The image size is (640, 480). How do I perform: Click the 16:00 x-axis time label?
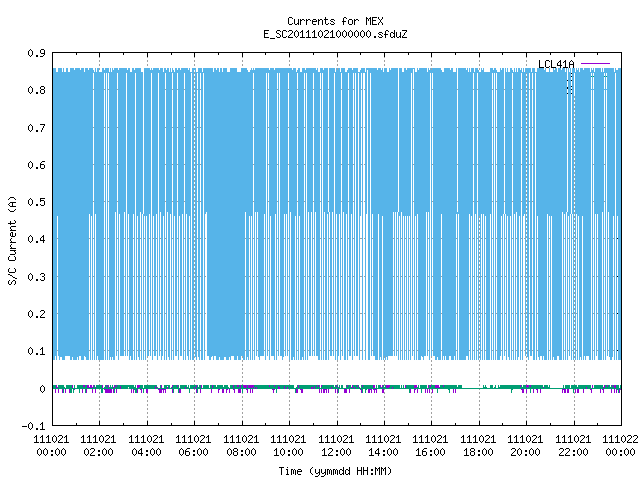[x=430, y=452]
